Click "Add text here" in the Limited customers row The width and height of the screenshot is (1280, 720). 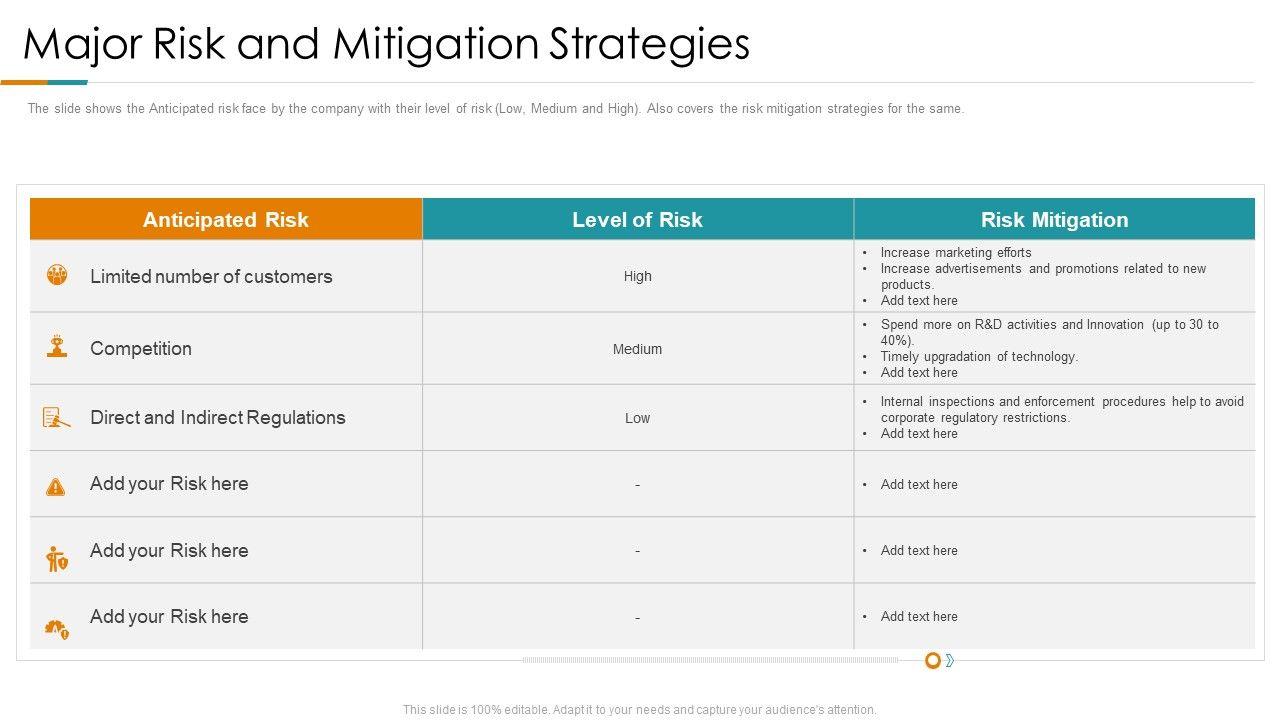[919, 301]
